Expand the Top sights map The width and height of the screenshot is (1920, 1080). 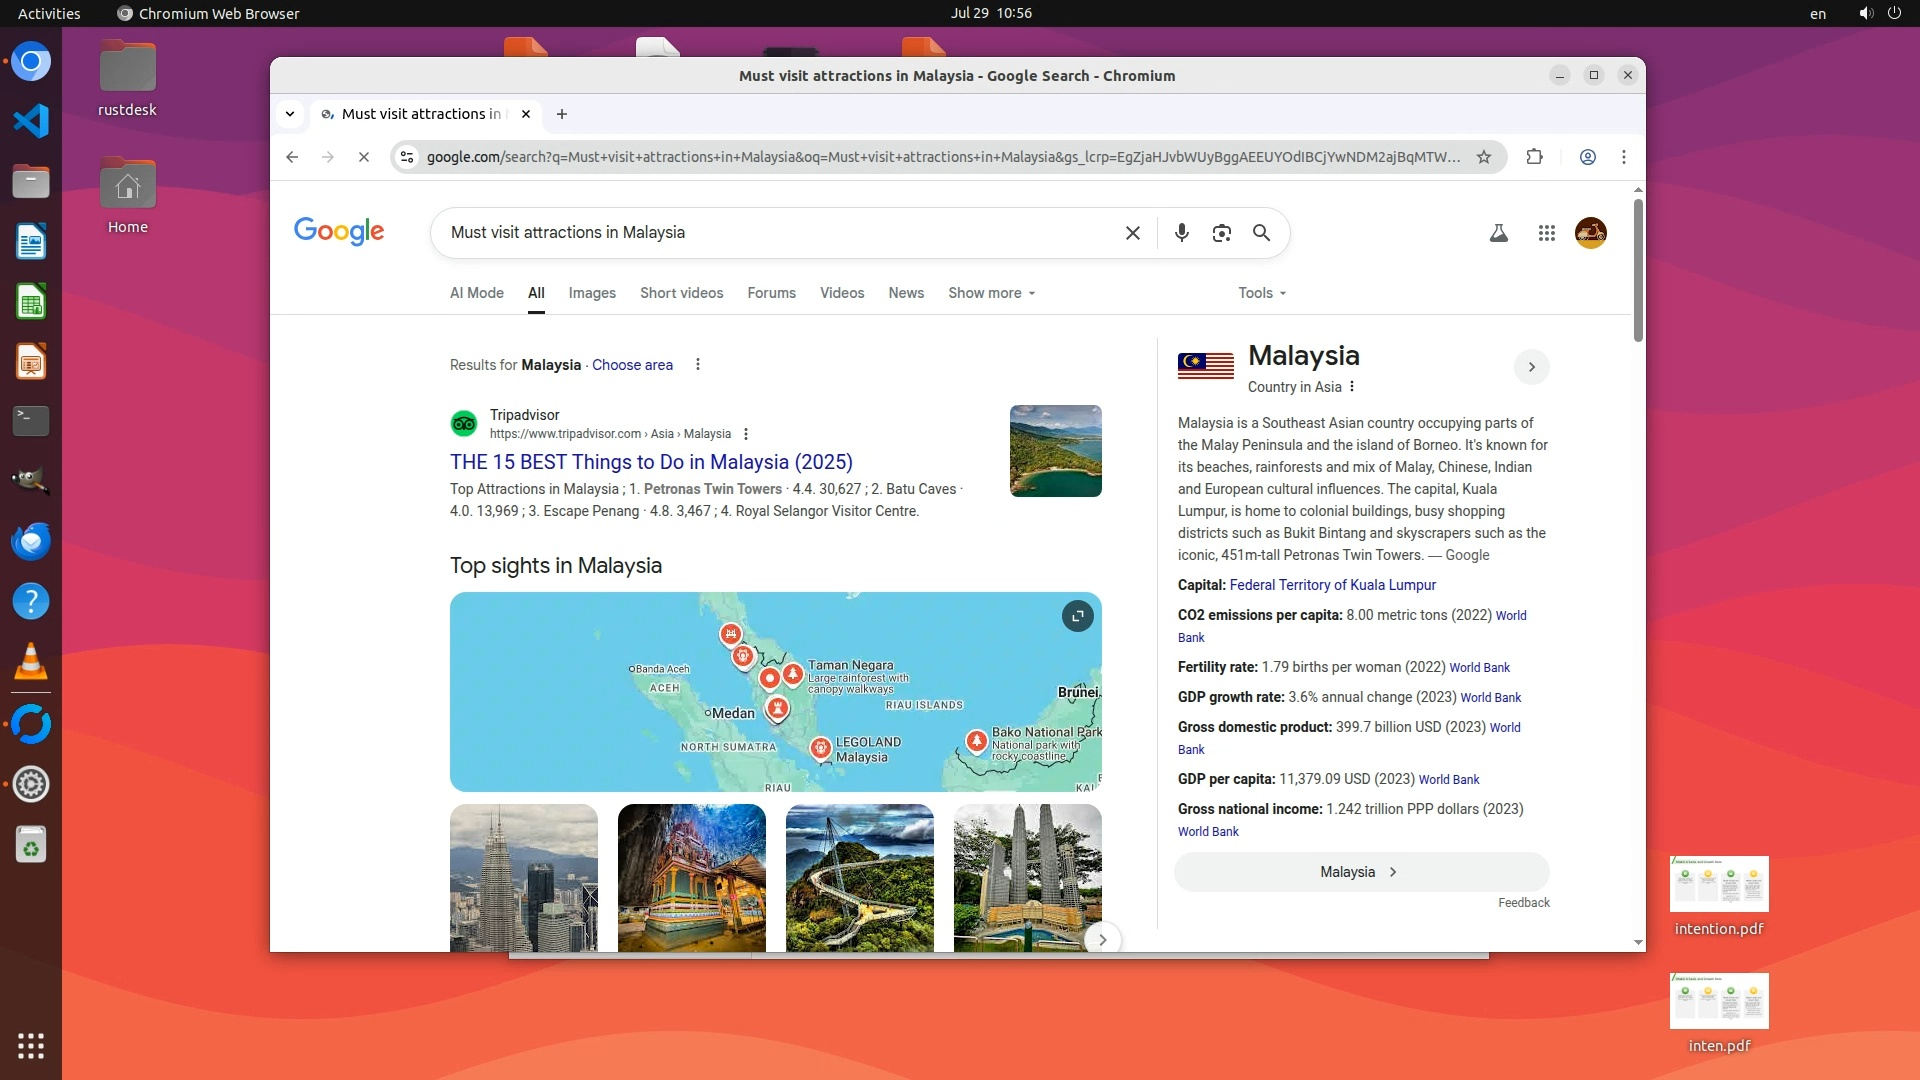(x=1077, y=616)
